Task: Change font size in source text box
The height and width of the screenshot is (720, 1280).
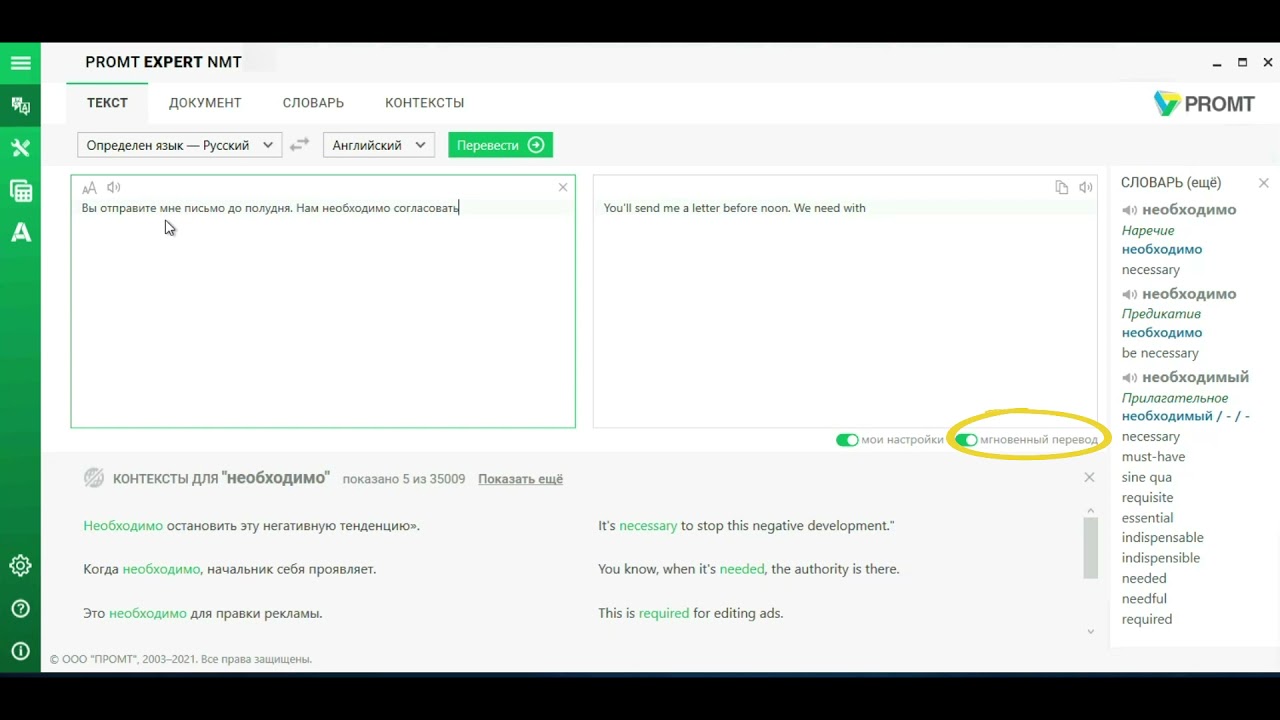Action: 89,187
